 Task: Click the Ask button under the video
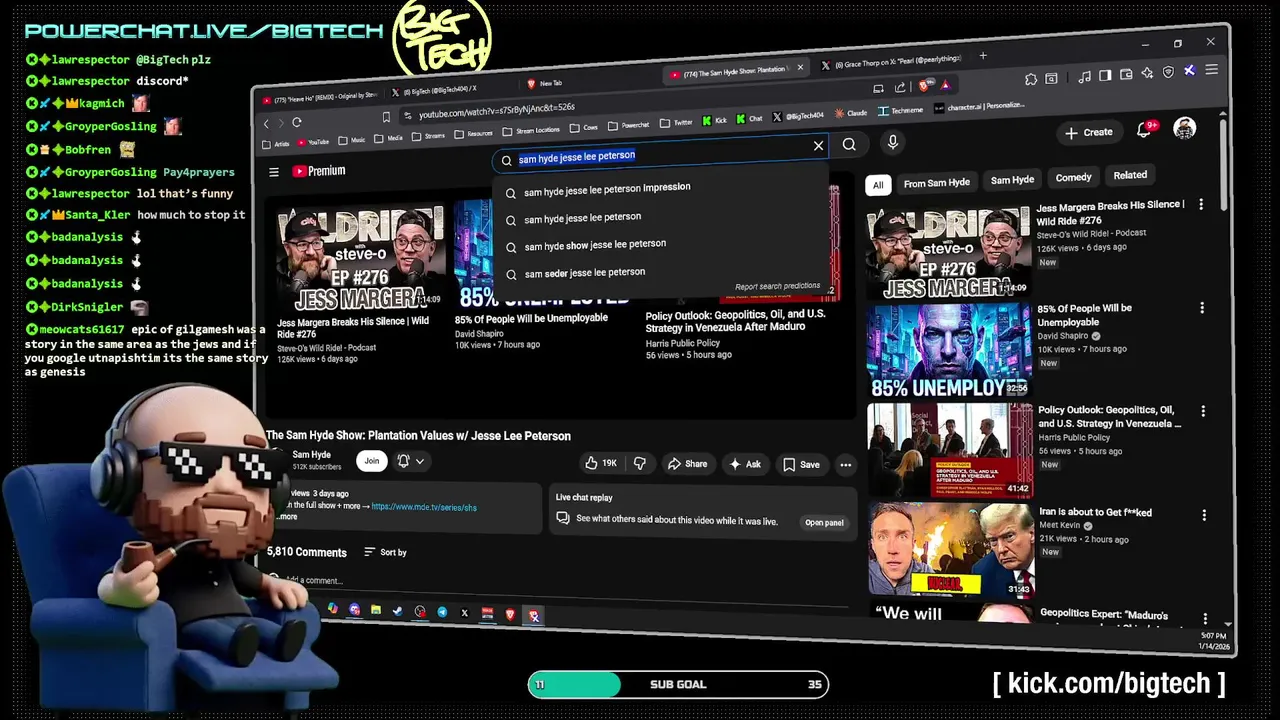click(746, 464)
